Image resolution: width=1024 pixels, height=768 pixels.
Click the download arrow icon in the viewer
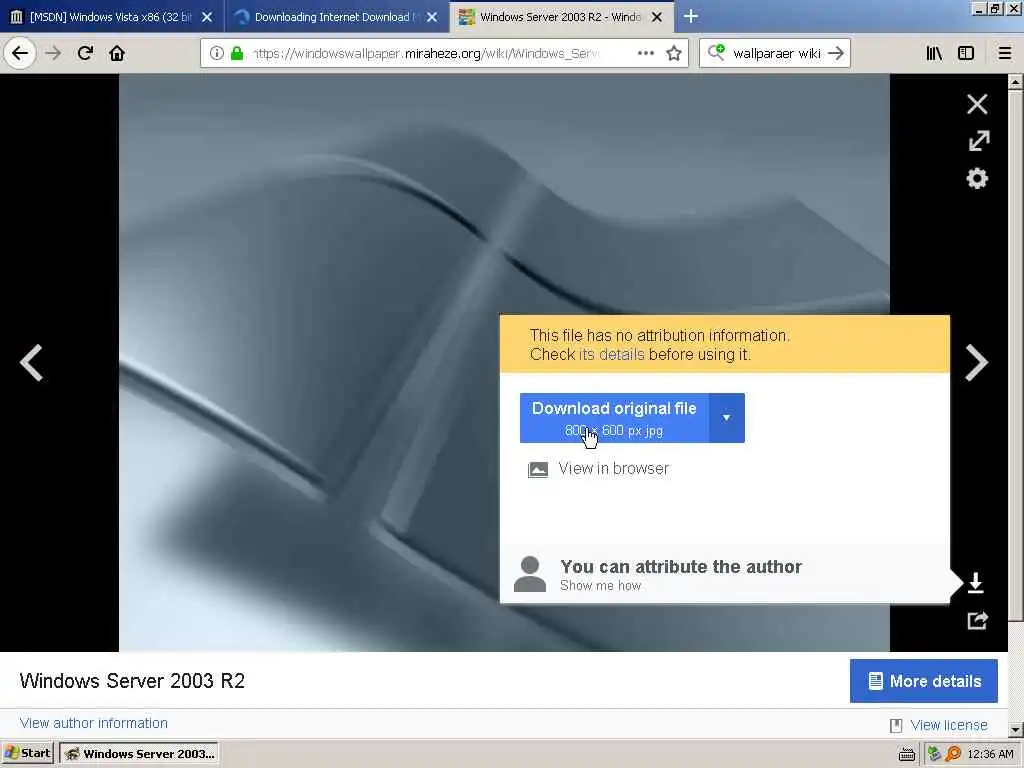tap(976, 583)
